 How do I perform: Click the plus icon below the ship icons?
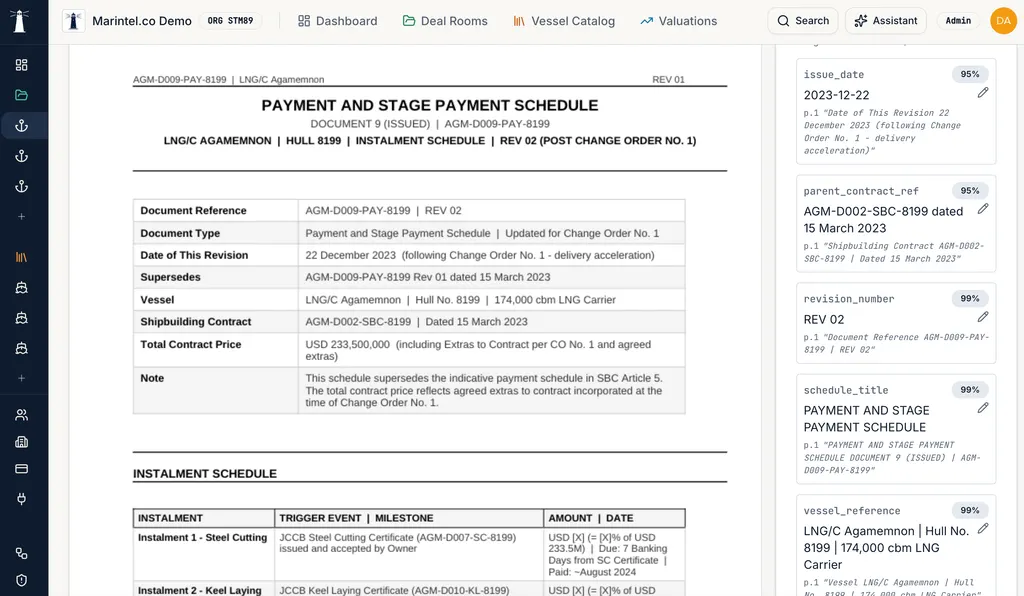coord(22,378)
